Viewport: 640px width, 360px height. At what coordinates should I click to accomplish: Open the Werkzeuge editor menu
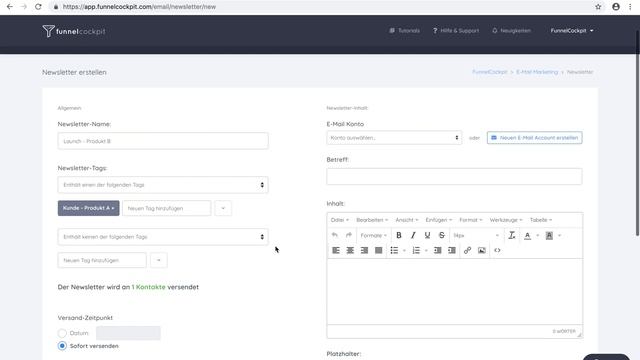click(x=506, y=220)
